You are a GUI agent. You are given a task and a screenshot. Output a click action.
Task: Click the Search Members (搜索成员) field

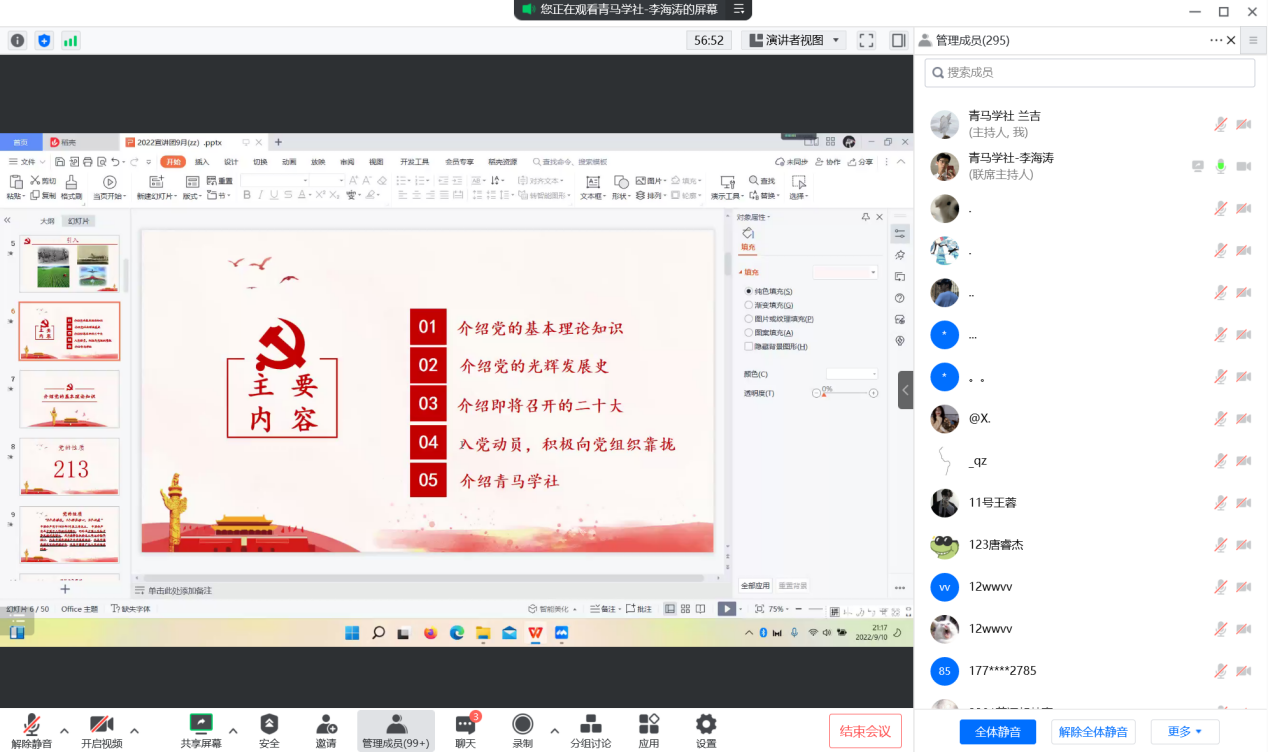(x=1090, y=72)
